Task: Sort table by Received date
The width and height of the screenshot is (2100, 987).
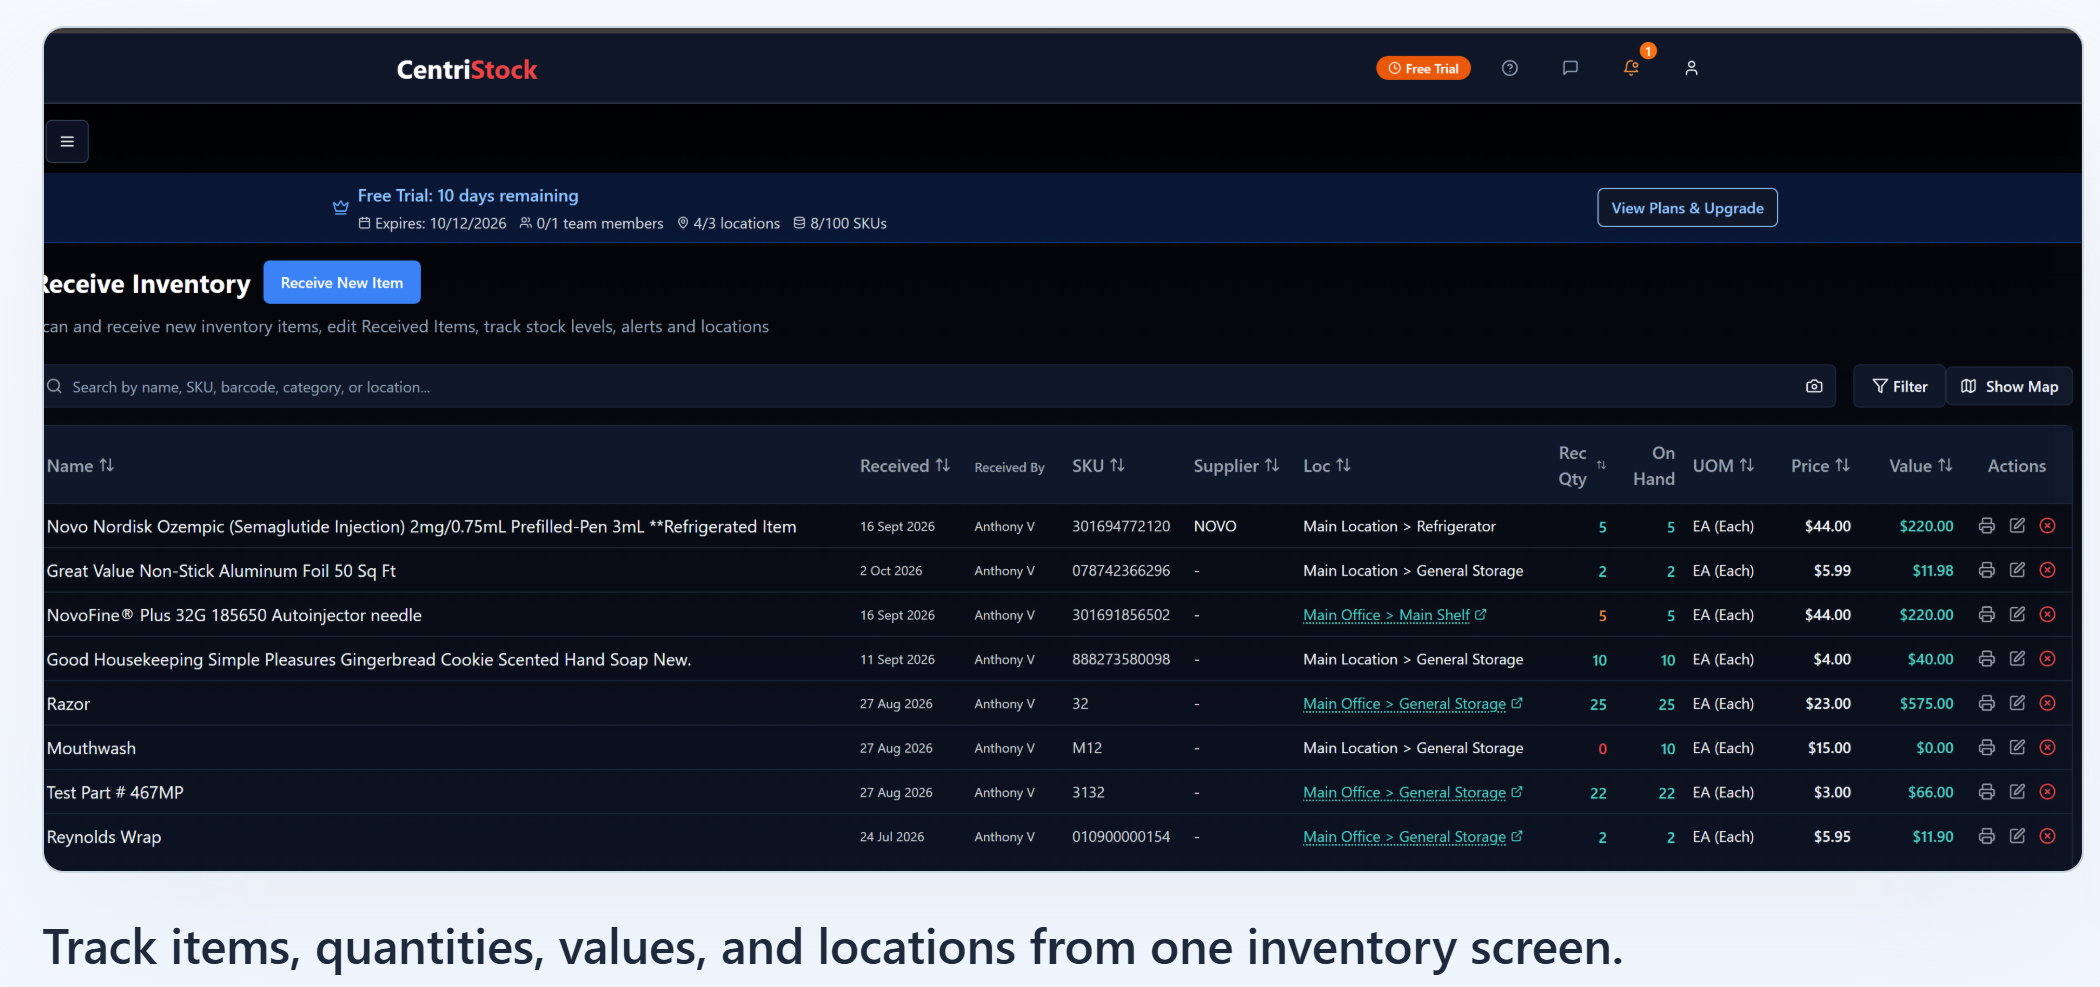Action: tap(905, 466)
